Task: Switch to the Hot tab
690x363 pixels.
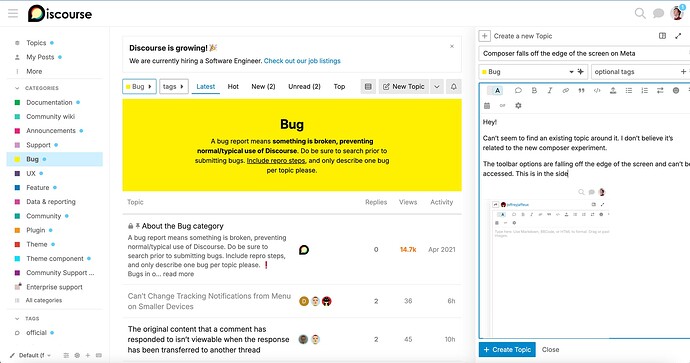Action: coord(233,87)
